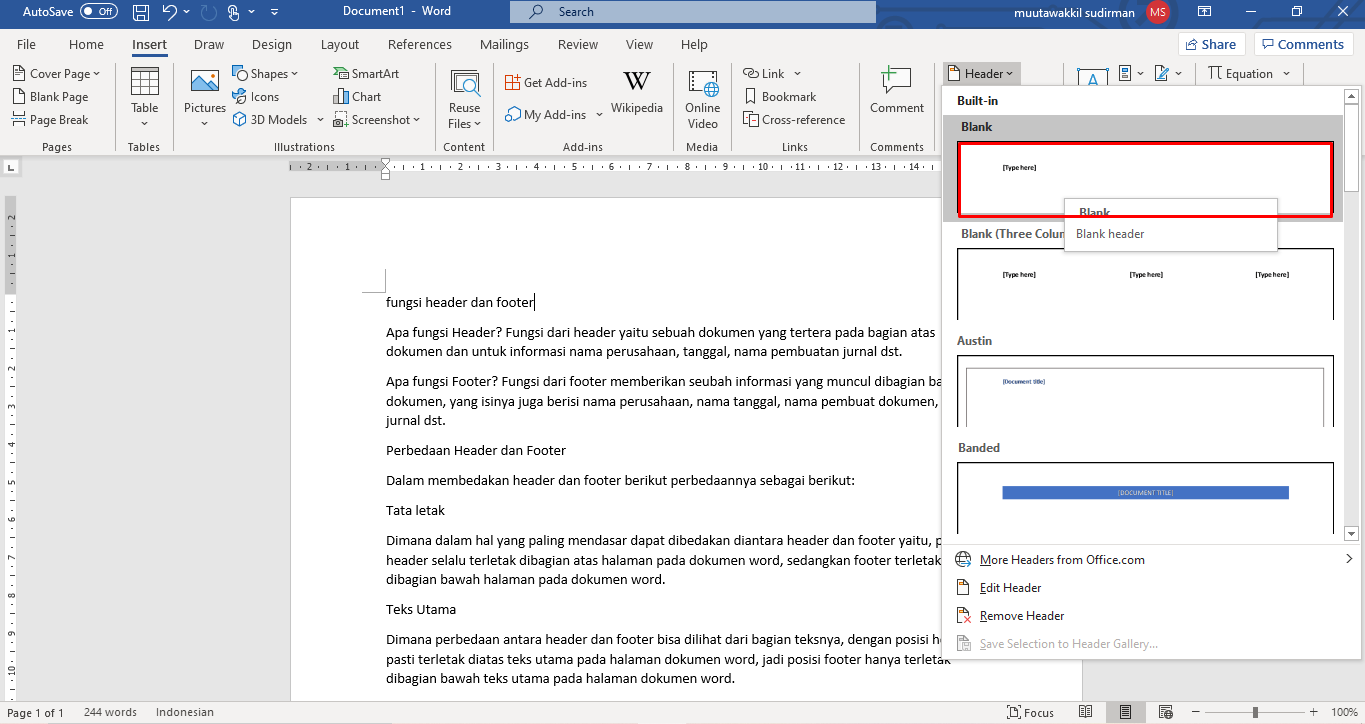
Task: Enable Focus mode in status bar
Action: point(1030,712)
